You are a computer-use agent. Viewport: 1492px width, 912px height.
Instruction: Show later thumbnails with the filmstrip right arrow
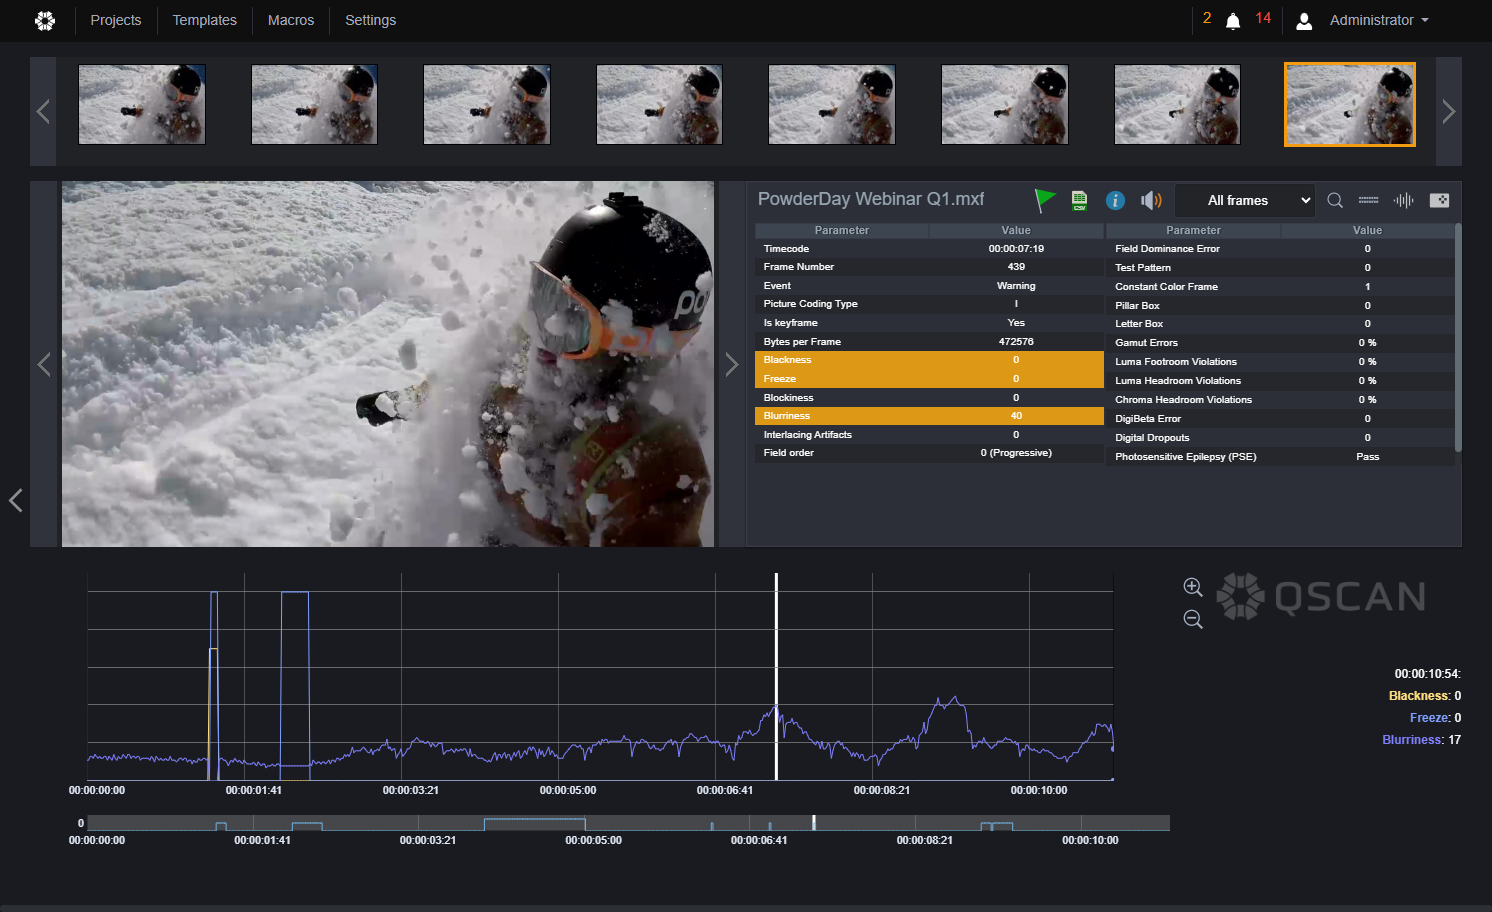tap(1449, 111)
